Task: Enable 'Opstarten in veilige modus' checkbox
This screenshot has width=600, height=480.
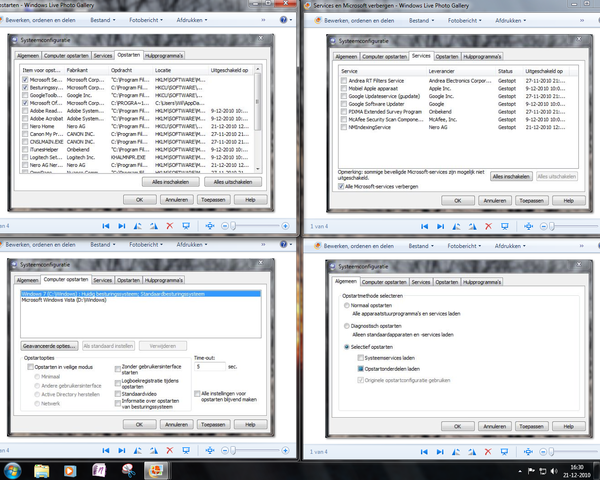Action: click(x=31, y=367)
